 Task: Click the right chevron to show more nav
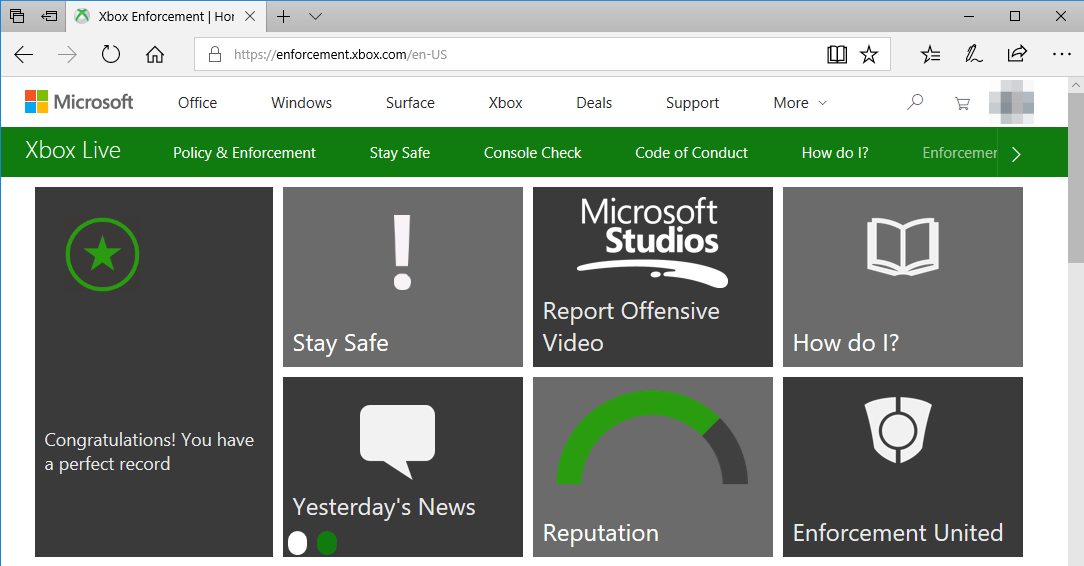click(1016, 154)
